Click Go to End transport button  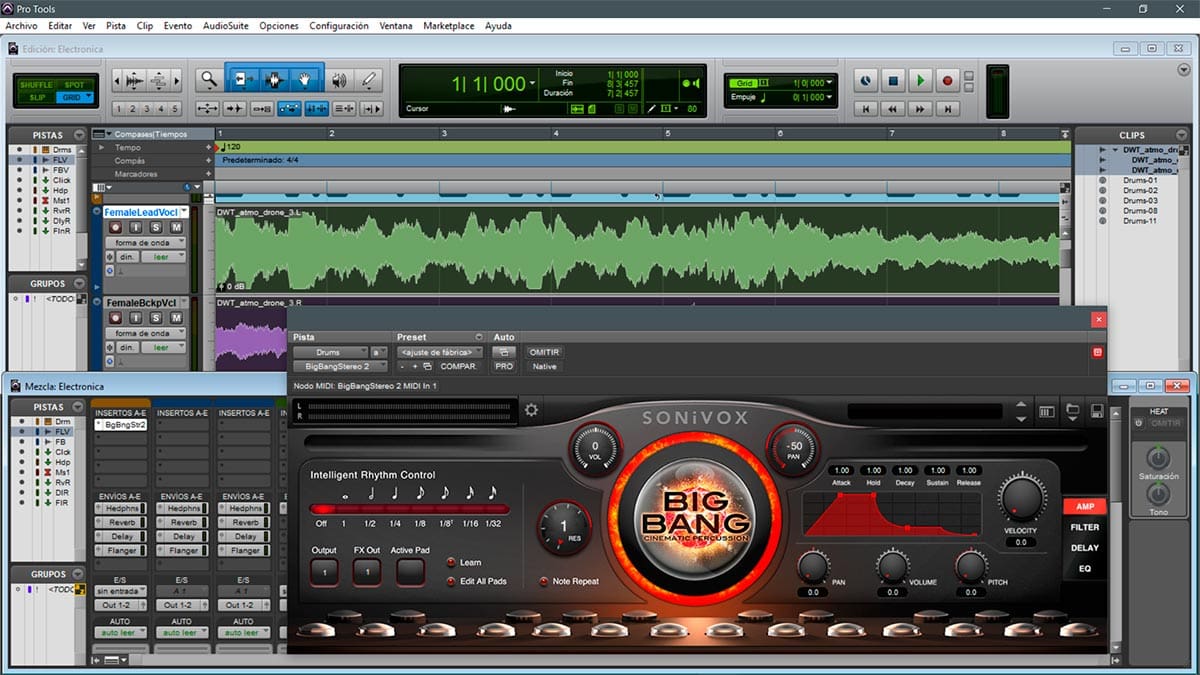click(x=947, y=109)
